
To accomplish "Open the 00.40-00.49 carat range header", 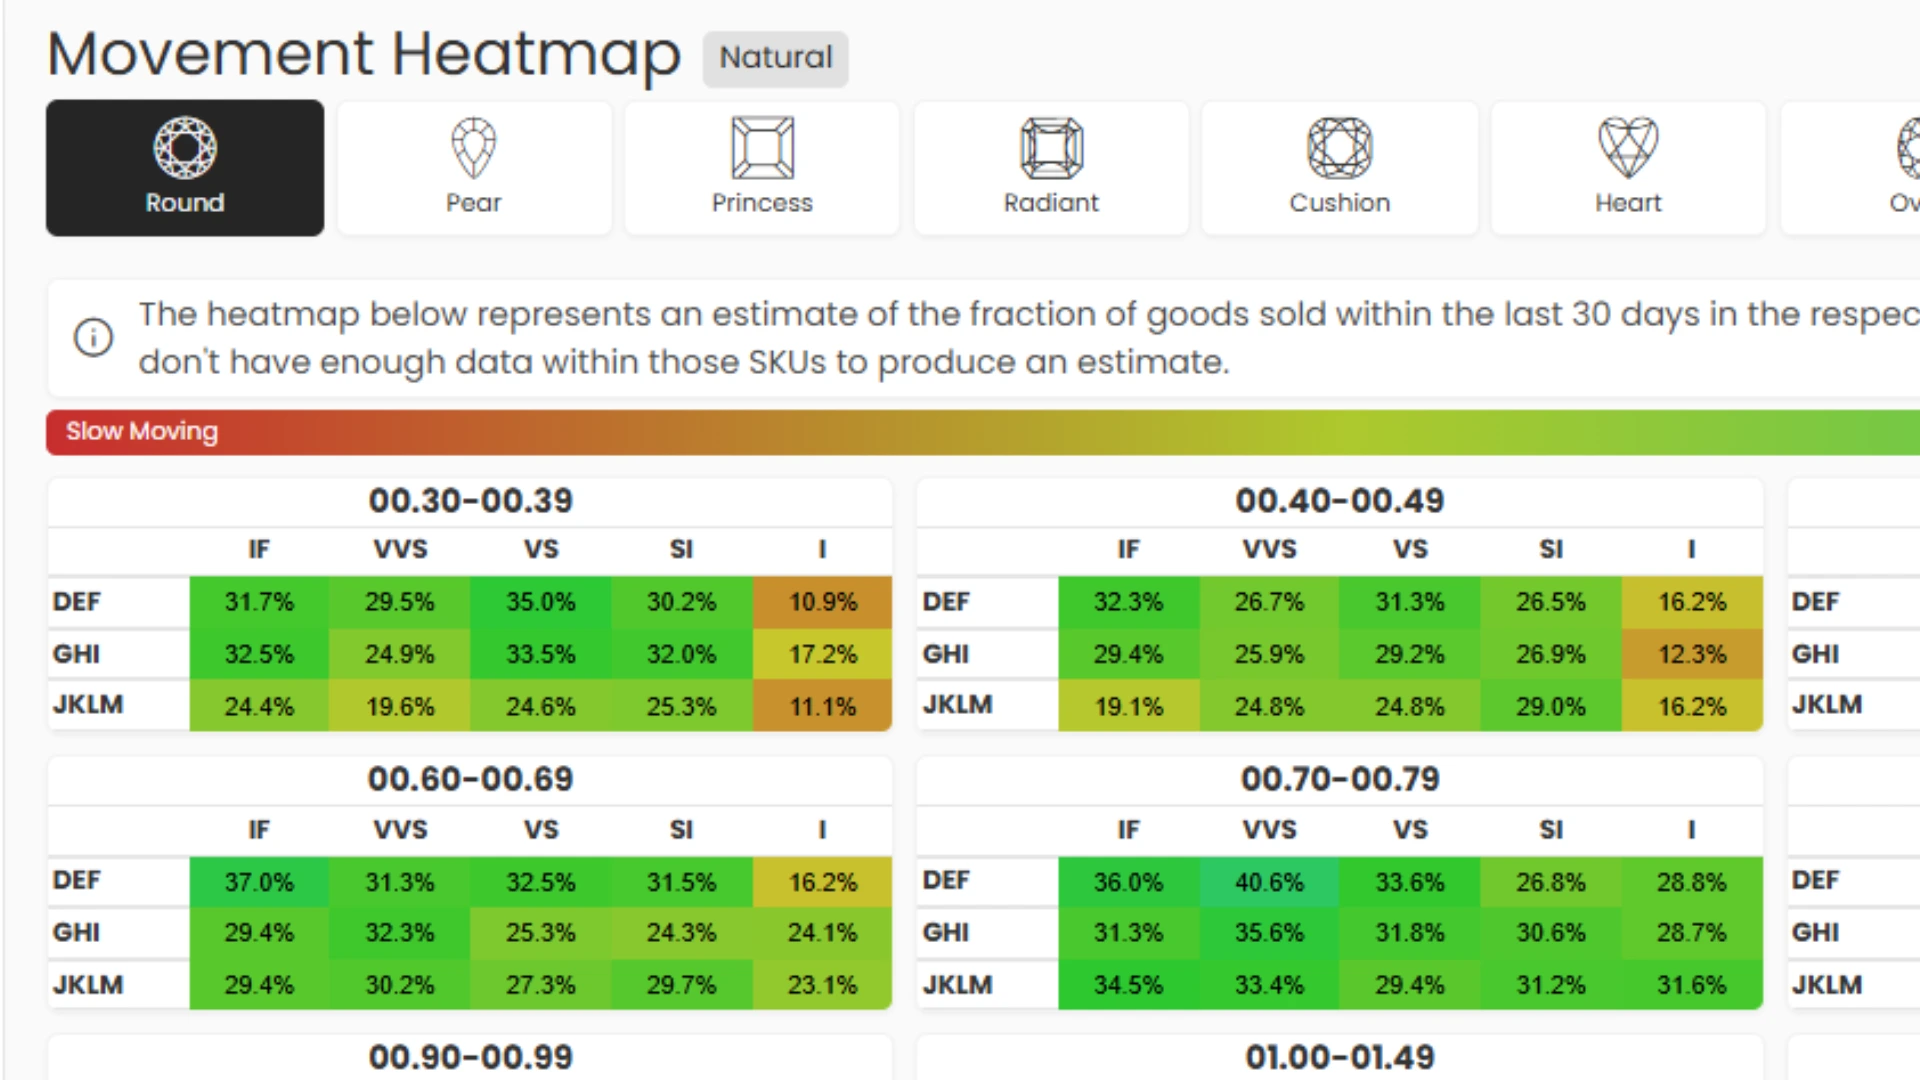I will point(1339,500).
